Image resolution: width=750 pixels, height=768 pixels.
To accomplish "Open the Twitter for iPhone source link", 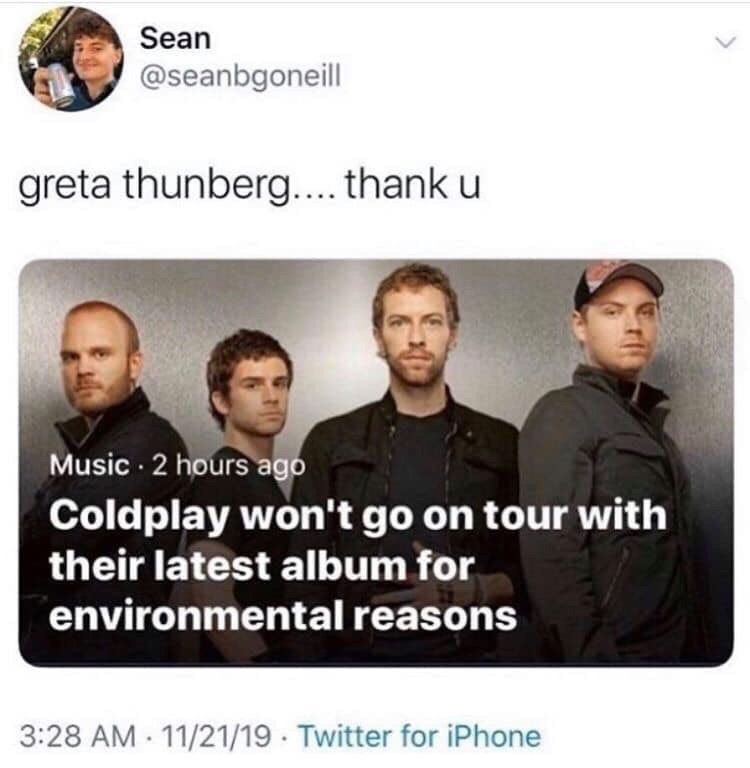I will (x=420, y=736).
